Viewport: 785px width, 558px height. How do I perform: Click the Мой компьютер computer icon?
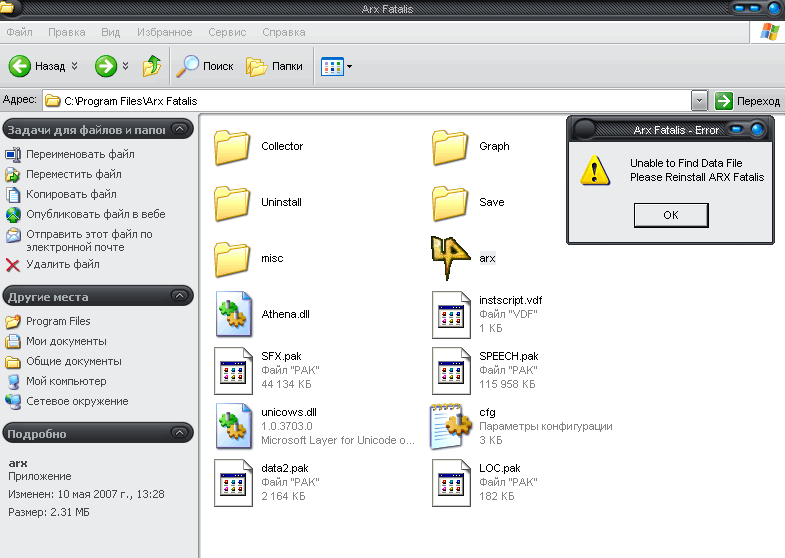(14, 382)
